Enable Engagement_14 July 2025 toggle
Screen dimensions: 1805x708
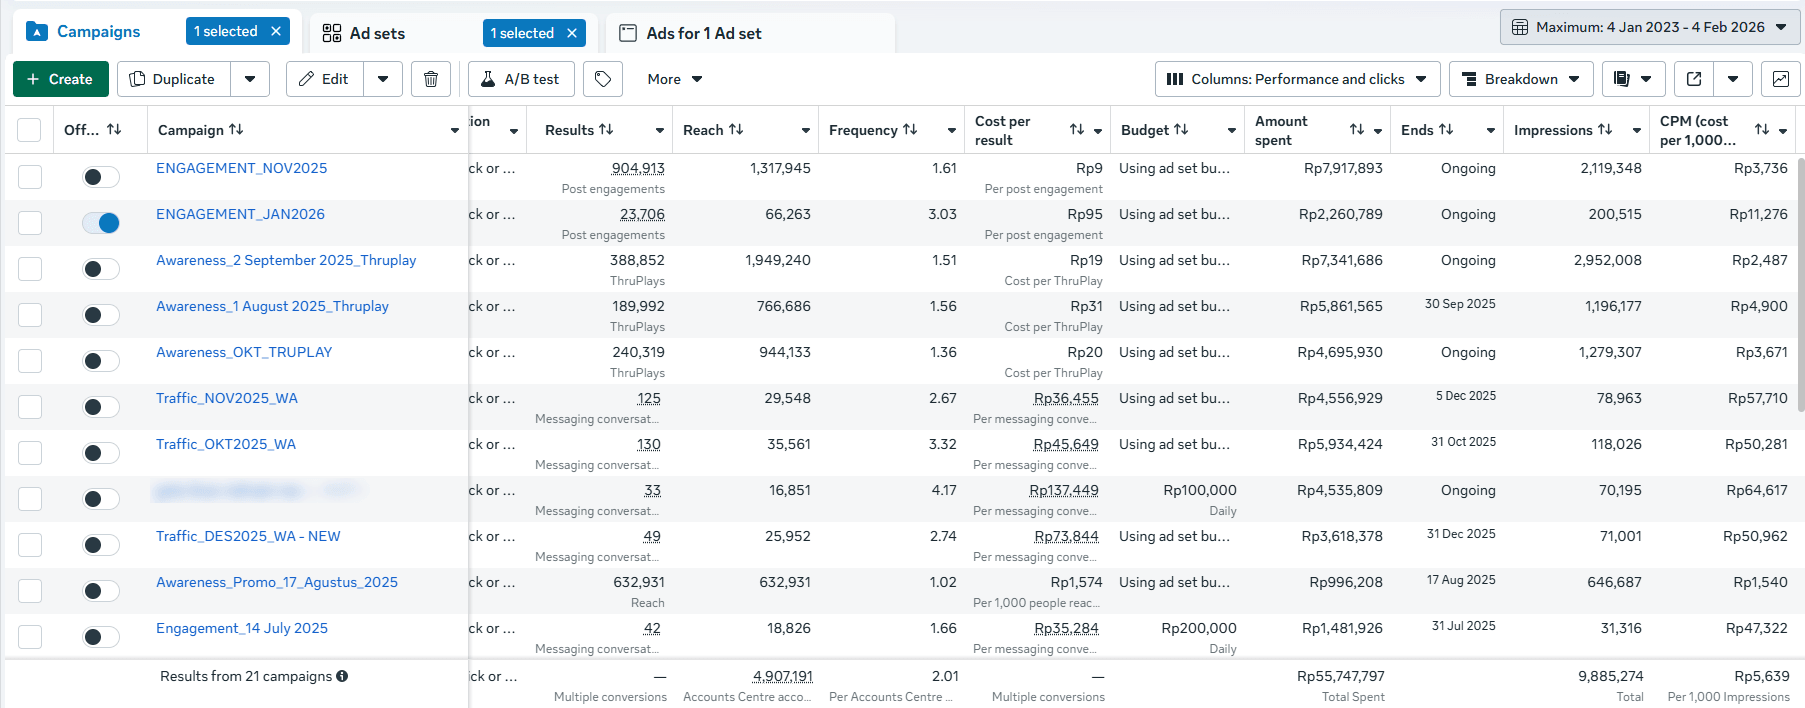click(x=101, y=637)
